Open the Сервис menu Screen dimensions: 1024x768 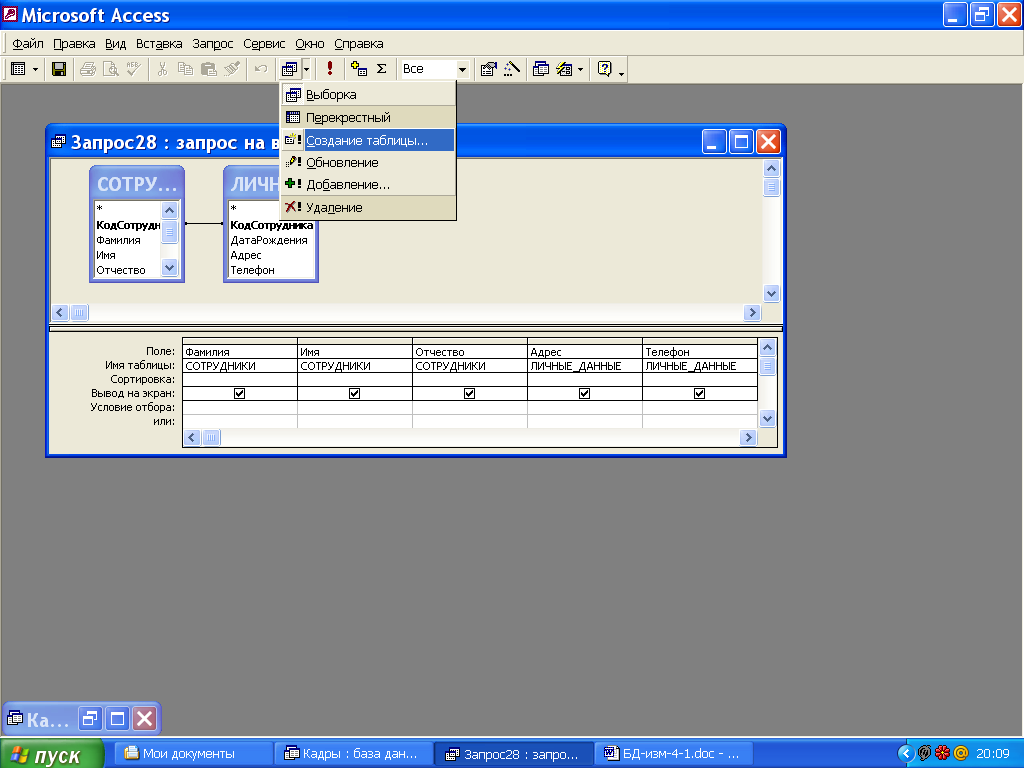(264, 44)
